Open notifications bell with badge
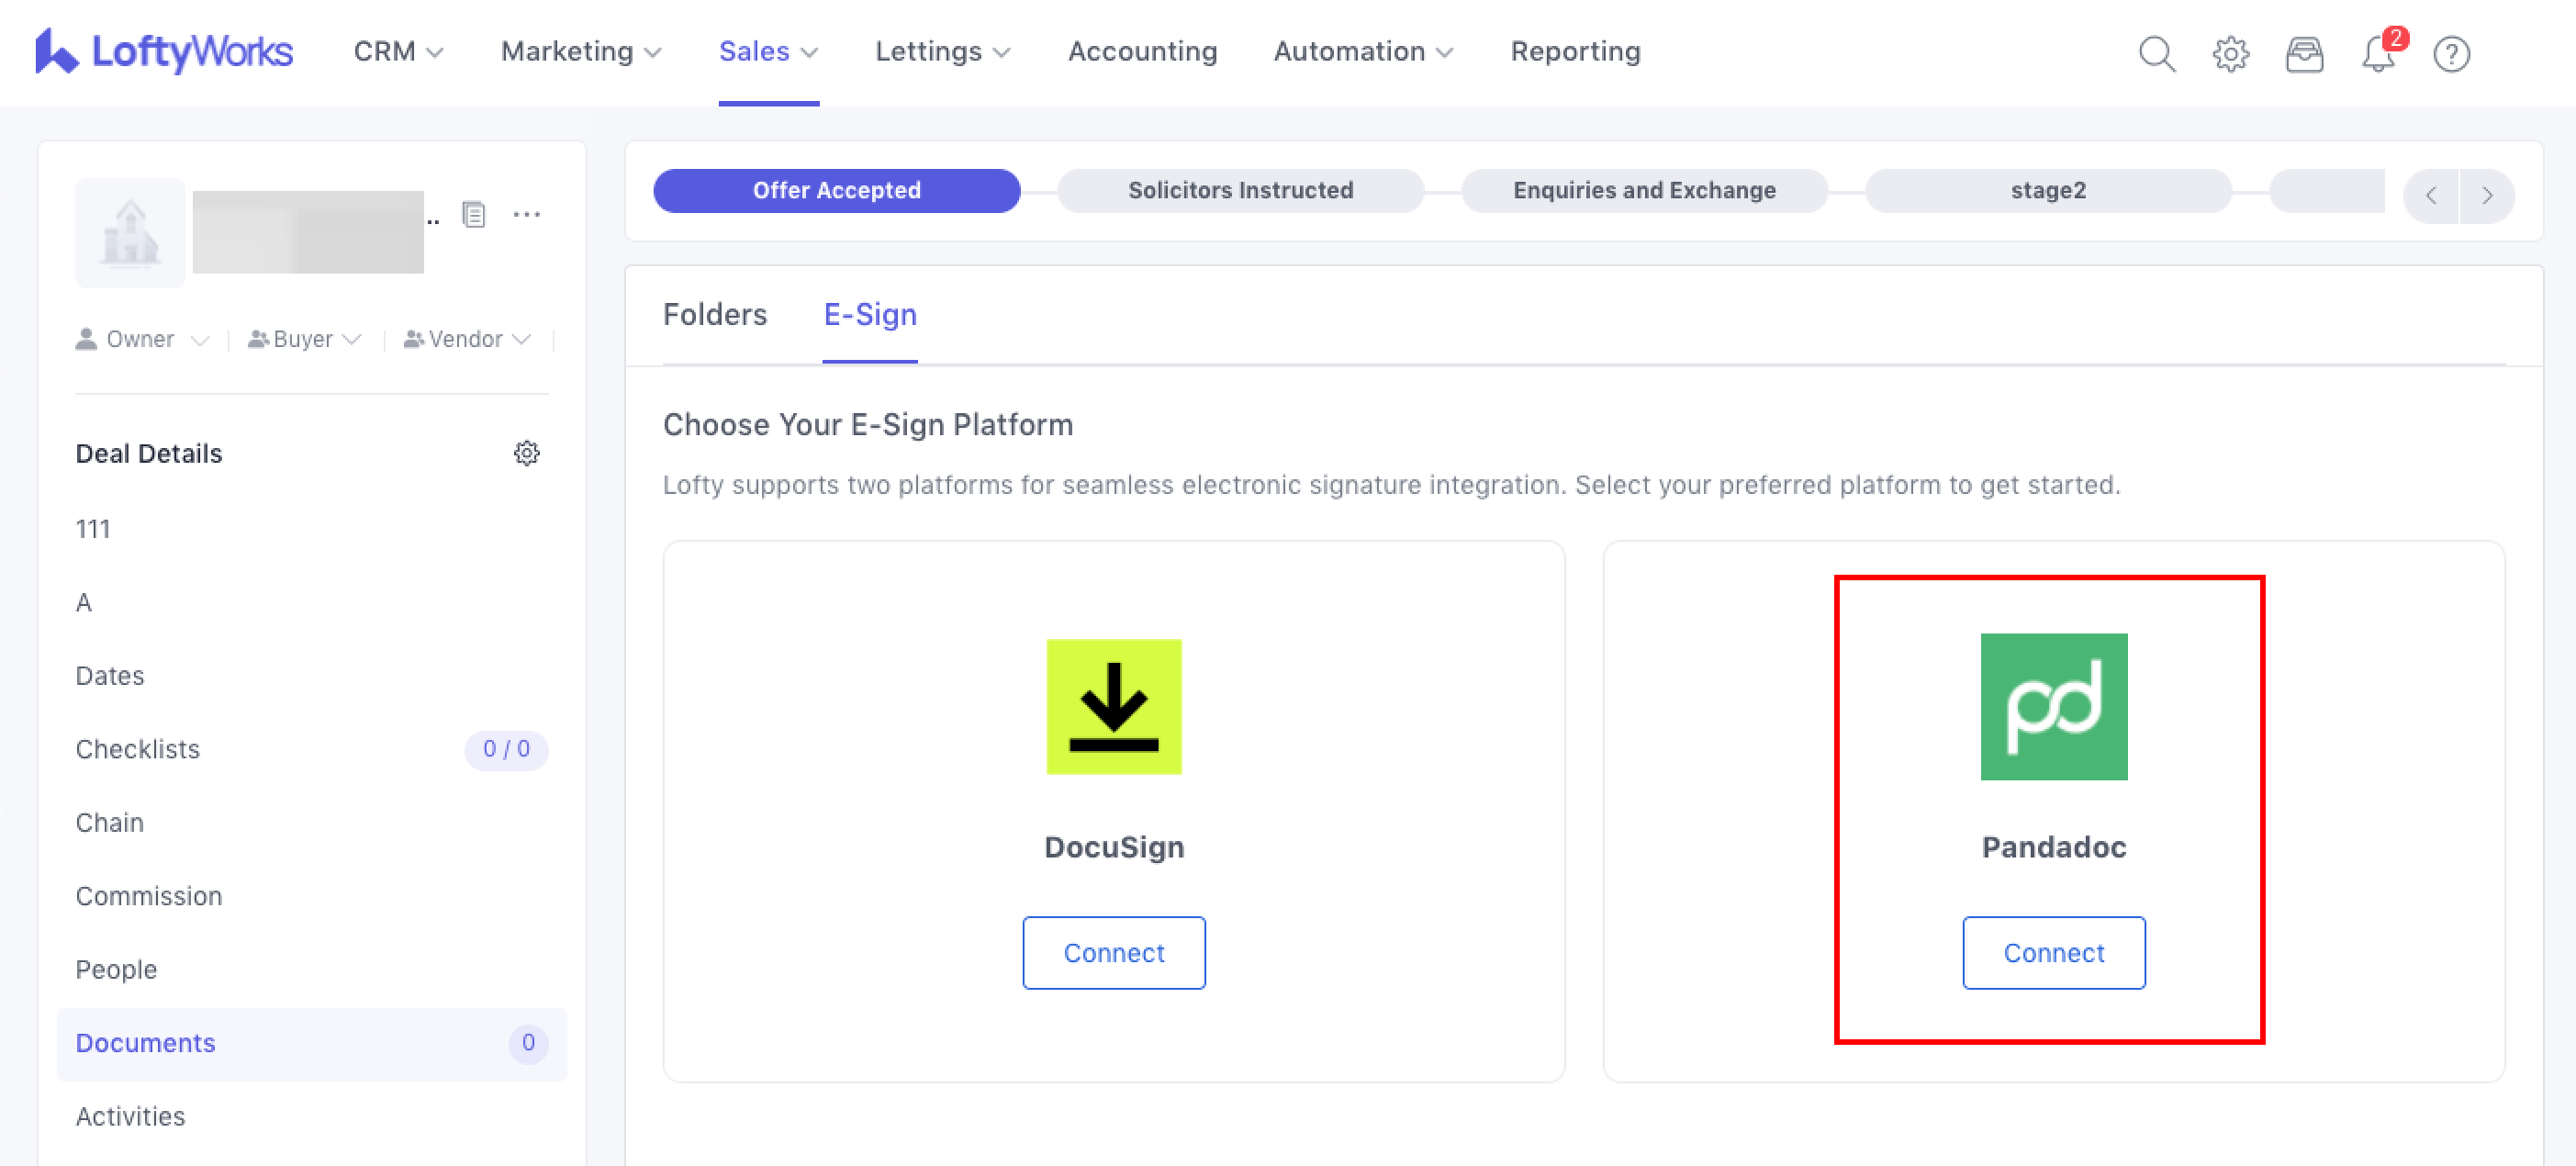 click(x=2378, y=53)
